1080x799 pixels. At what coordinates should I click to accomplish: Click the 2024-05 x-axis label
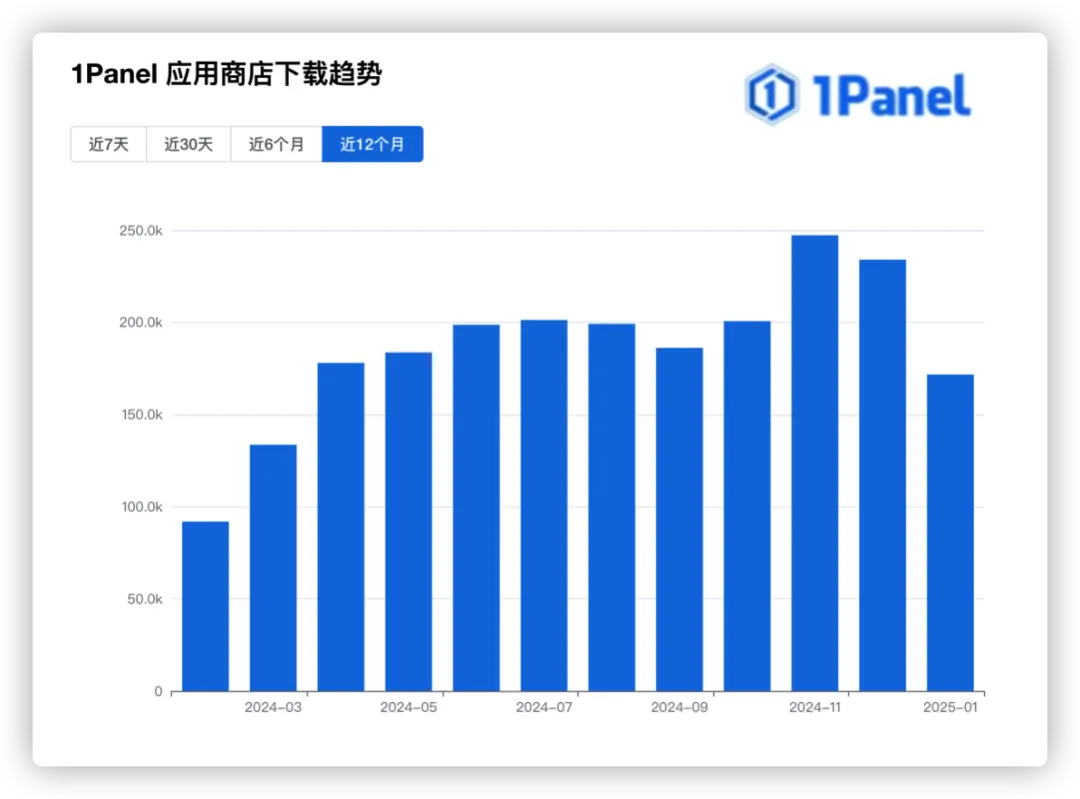408,707
